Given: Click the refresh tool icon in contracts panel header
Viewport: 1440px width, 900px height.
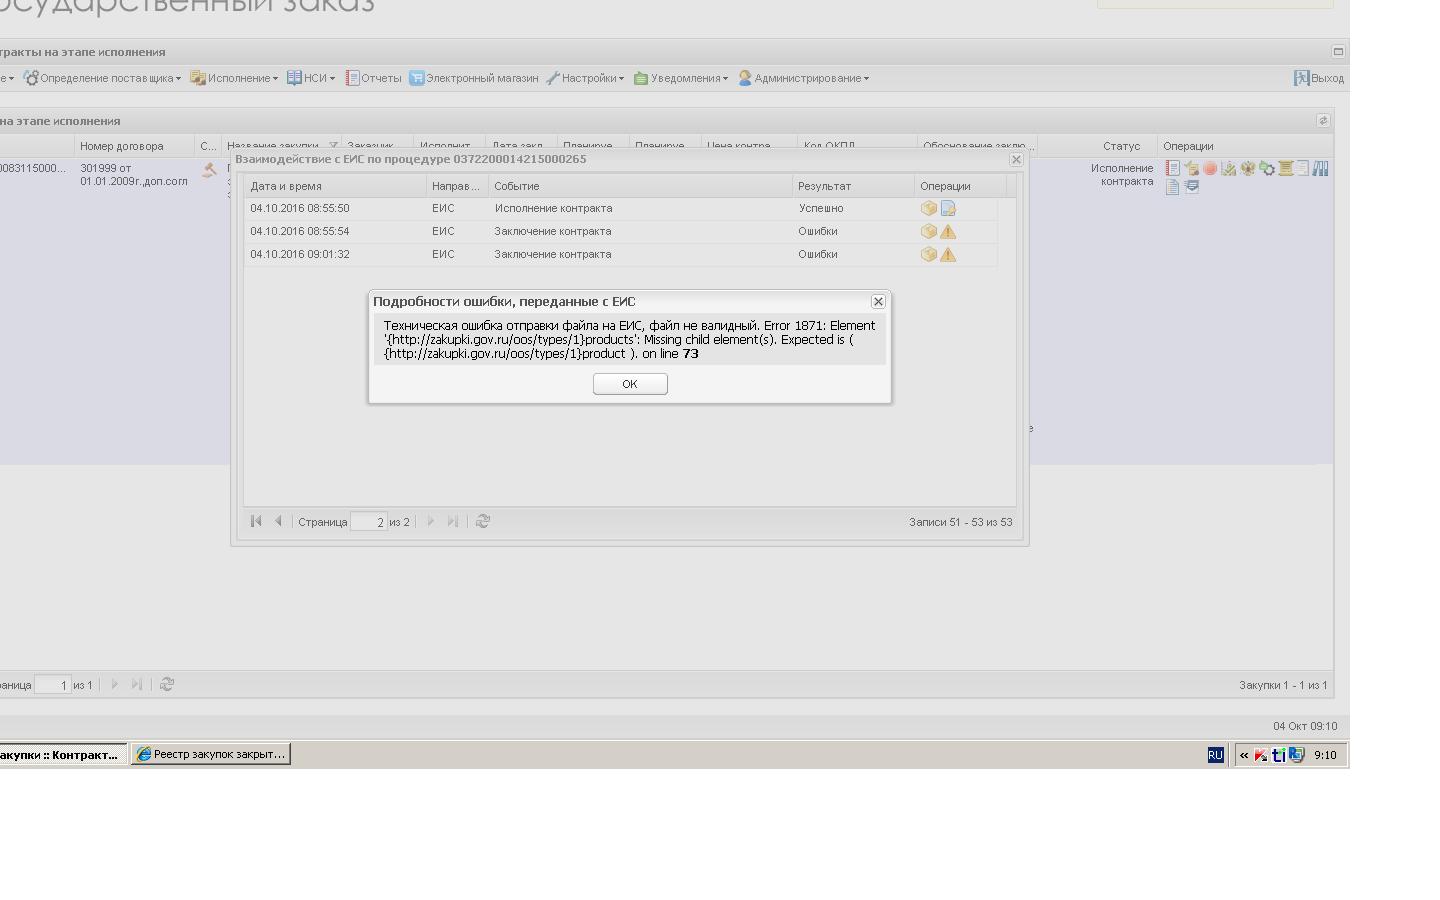Looking at the screenshot, I should [1323, 120].
